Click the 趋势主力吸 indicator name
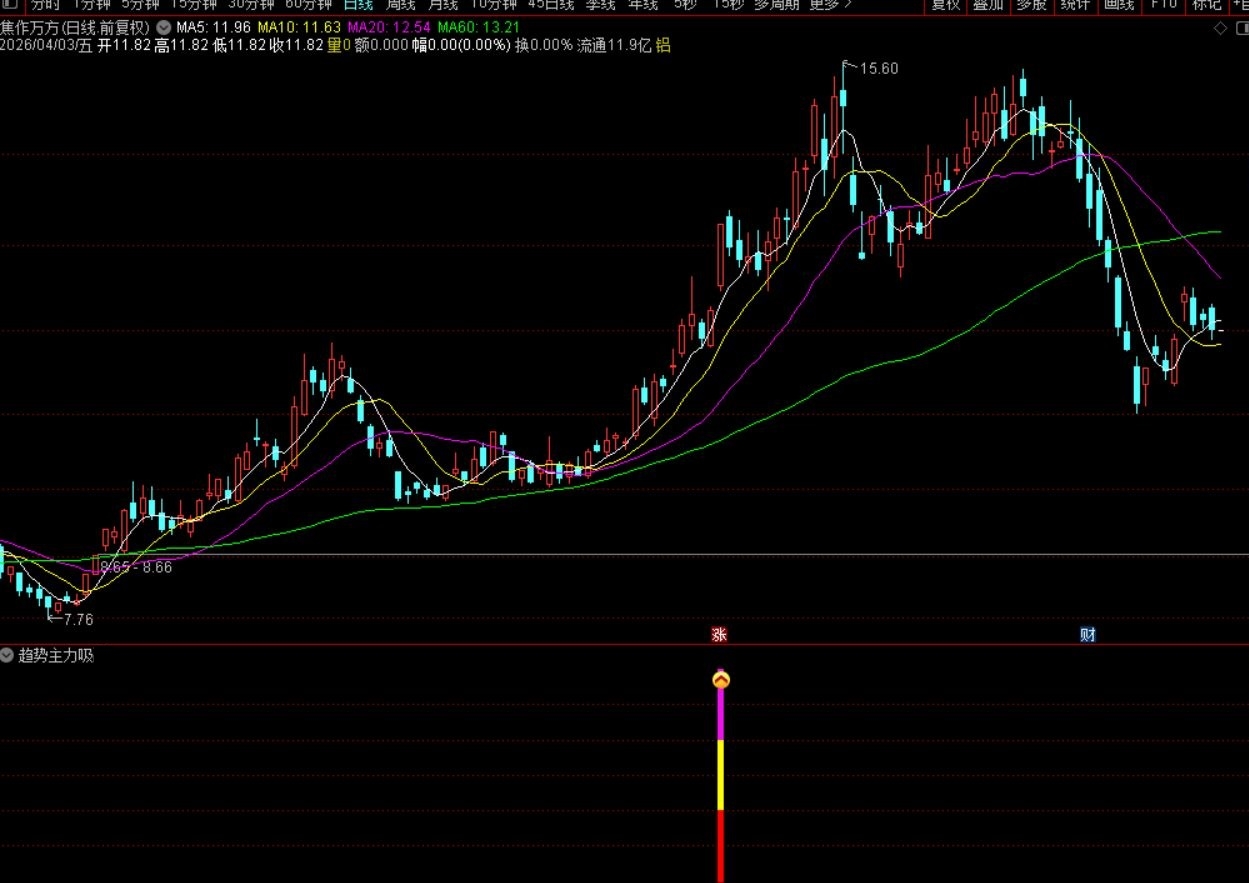This screenshot has height=883, width=1249. pyautogui.click(x=56, y=656)
